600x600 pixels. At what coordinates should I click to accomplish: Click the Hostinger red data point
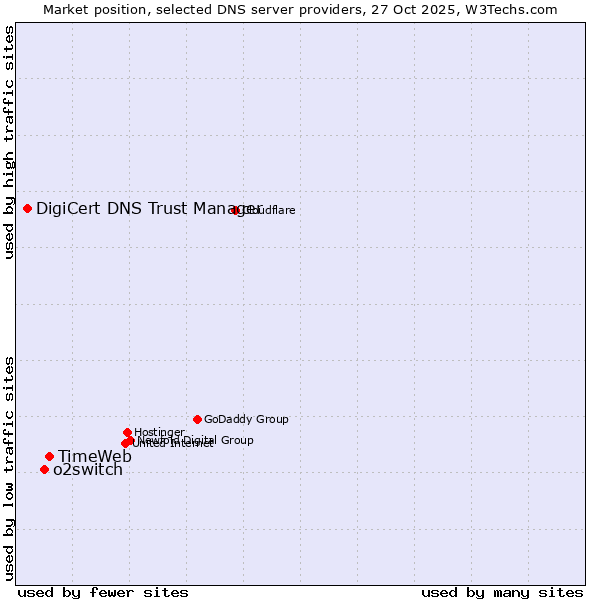[128, 432]
